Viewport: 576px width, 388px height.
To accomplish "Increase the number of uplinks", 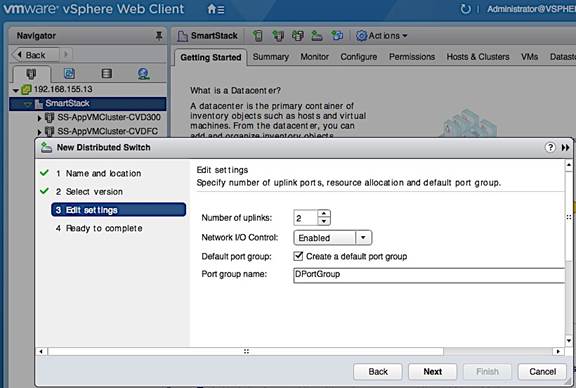I will click(x=324, y=214).
